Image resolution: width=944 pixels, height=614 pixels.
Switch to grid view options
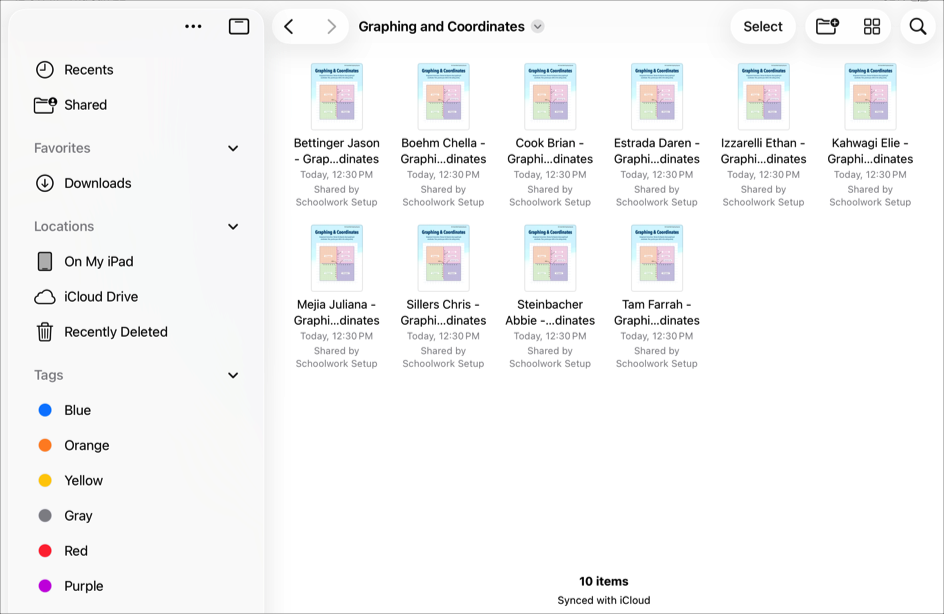[871, 26]
